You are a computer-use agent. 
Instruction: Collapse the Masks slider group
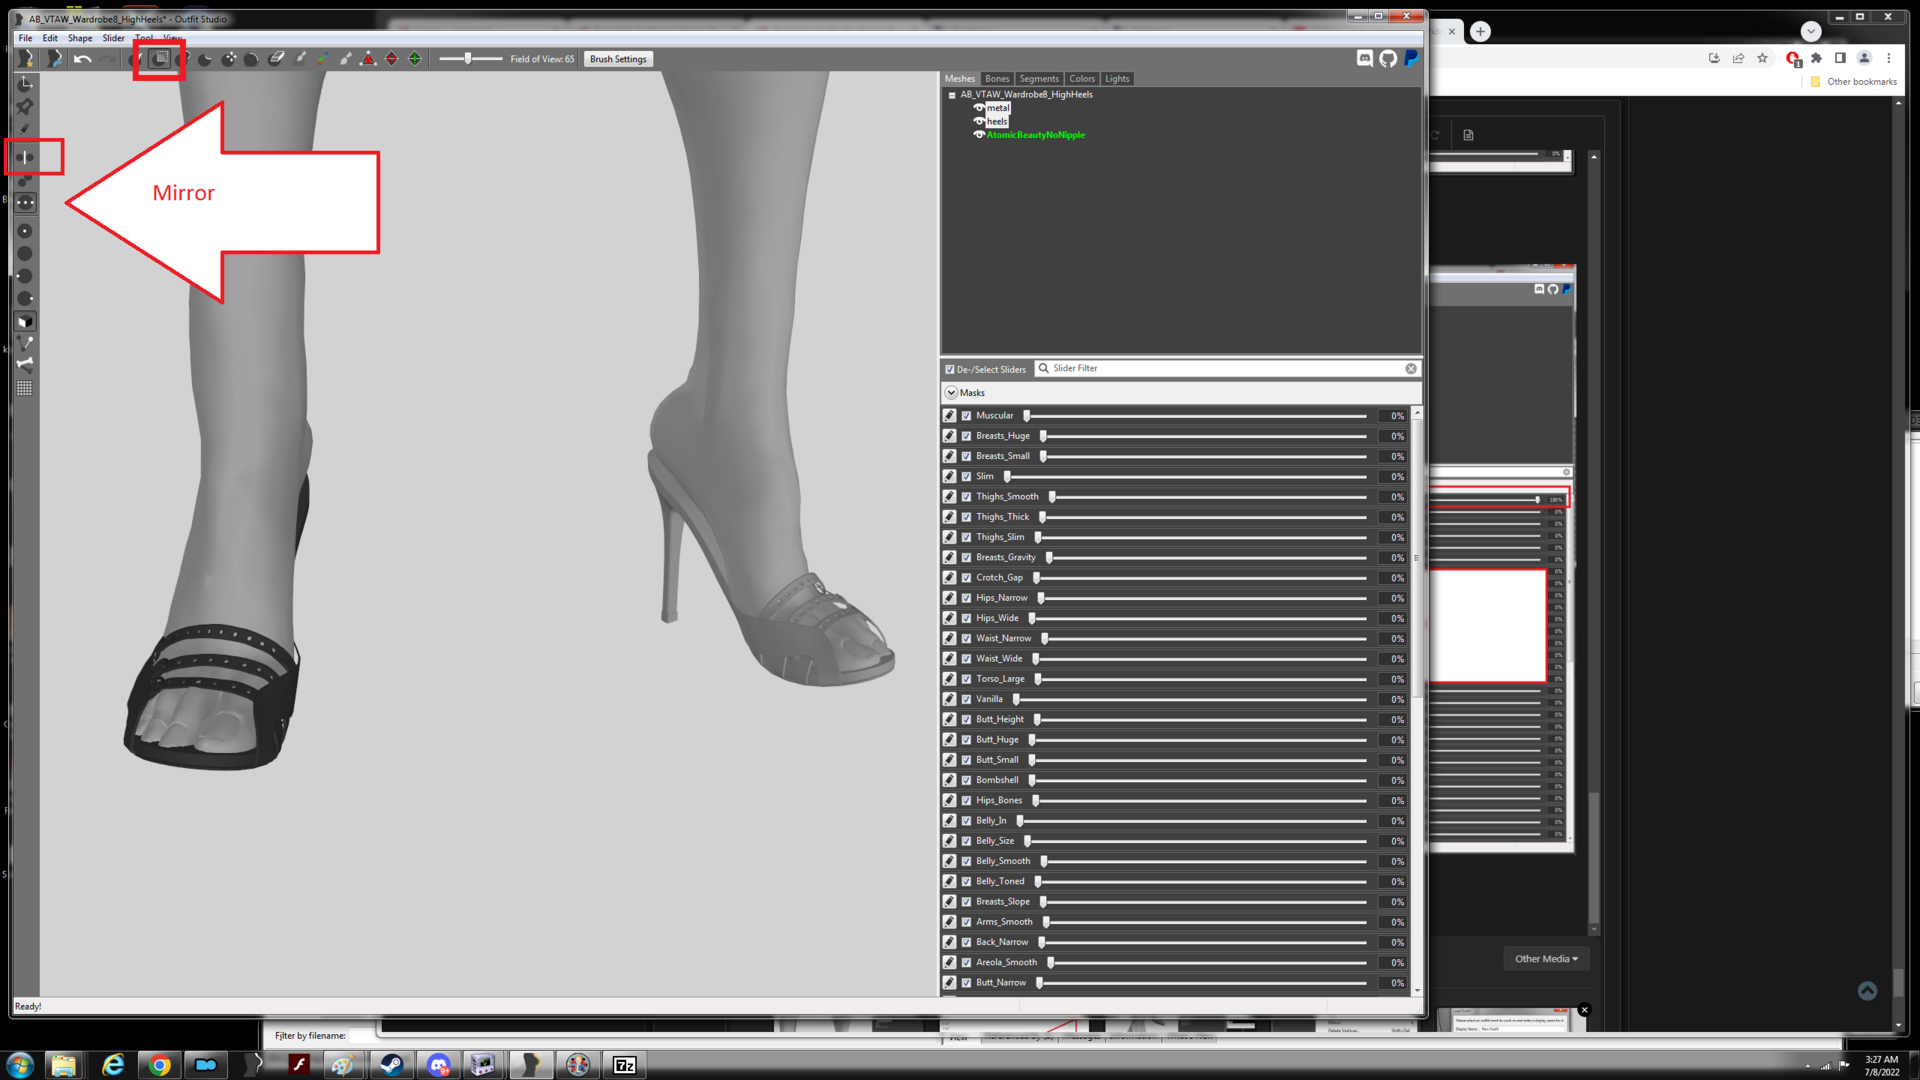[951, 393]
